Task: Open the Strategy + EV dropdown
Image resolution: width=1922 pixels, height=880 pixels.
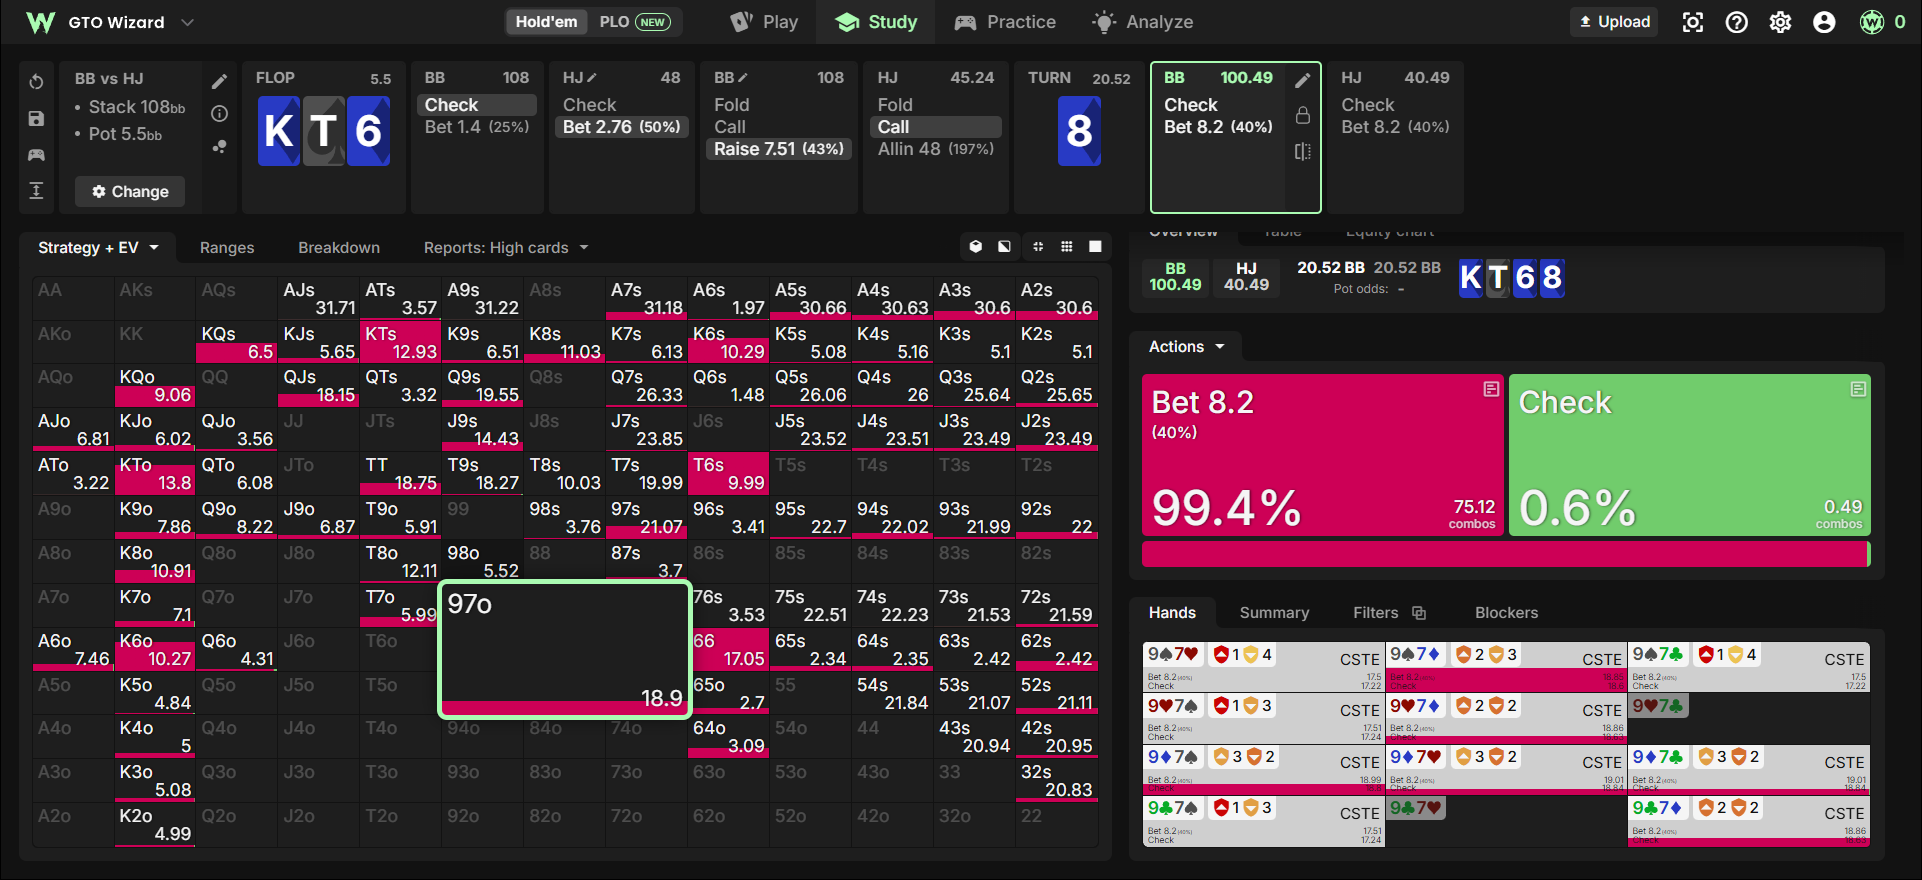Action: click(x=98, y=248)
